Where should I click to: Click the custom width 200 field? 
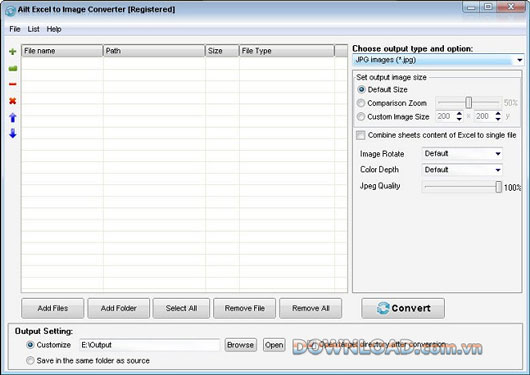pos(445,117)
